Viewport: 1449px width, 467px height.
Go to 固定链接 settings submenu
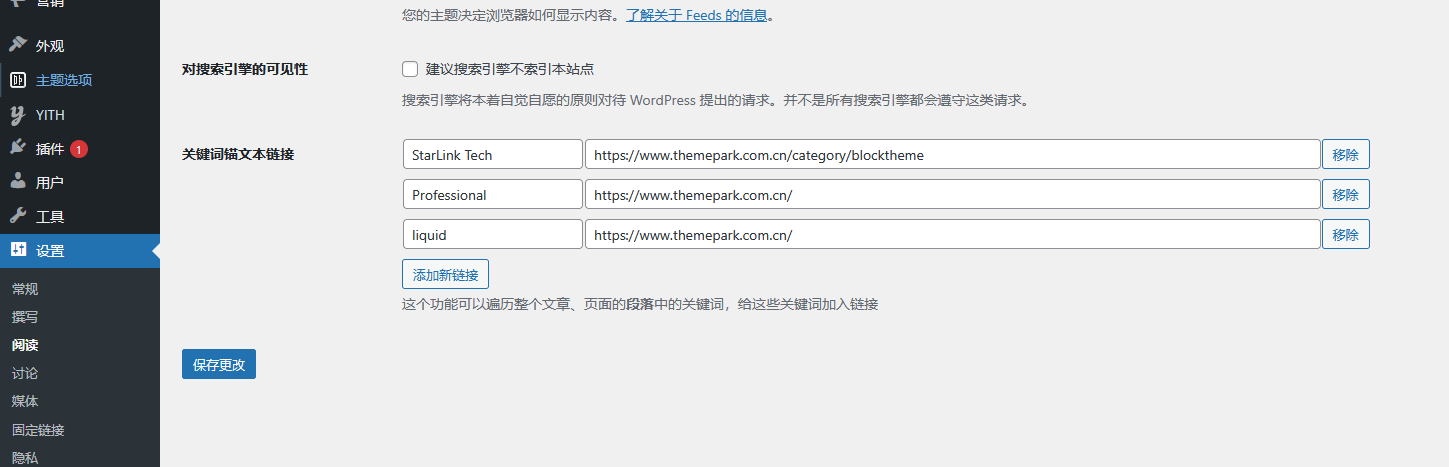tap(38, 430)
